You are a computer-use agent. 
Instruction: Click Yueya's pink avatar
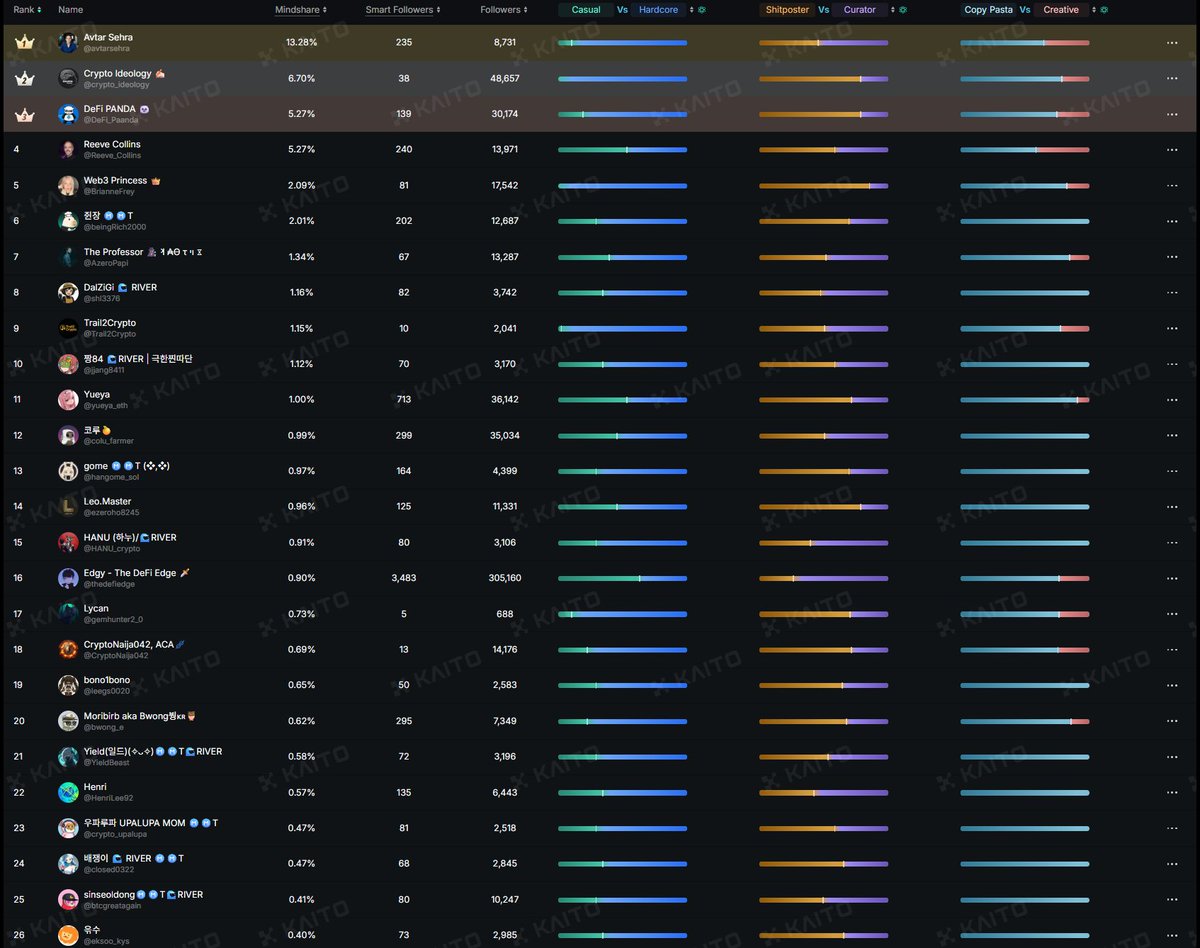click(68, 400)
